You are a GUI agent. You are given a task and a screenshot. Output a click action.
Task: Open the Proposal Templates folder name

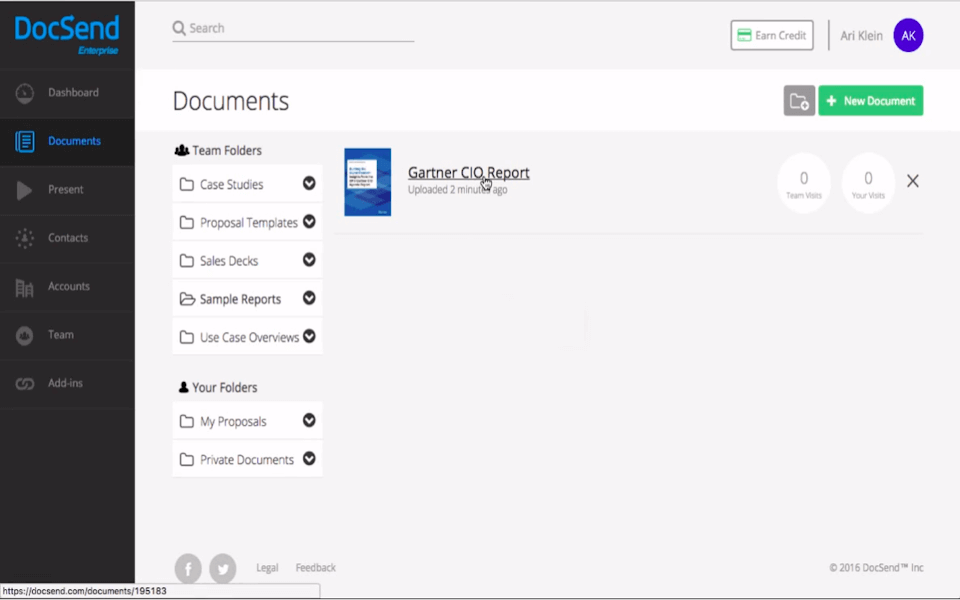point(249,223)
